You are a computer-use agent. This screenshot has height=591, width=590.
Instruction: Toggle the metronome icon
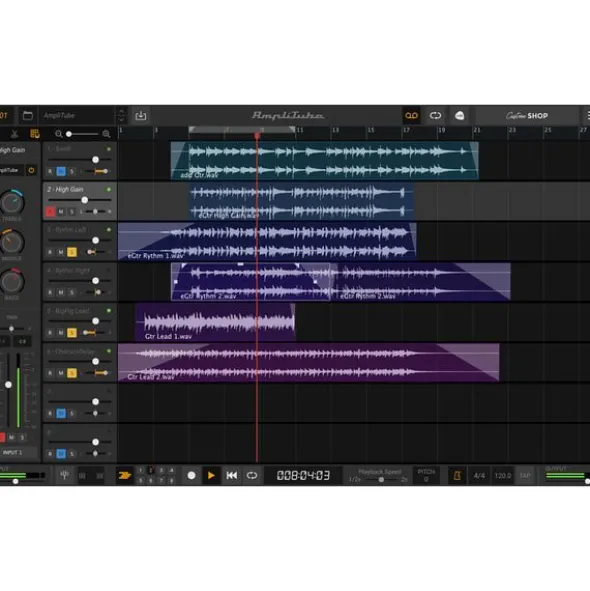(x=457, y=476)
